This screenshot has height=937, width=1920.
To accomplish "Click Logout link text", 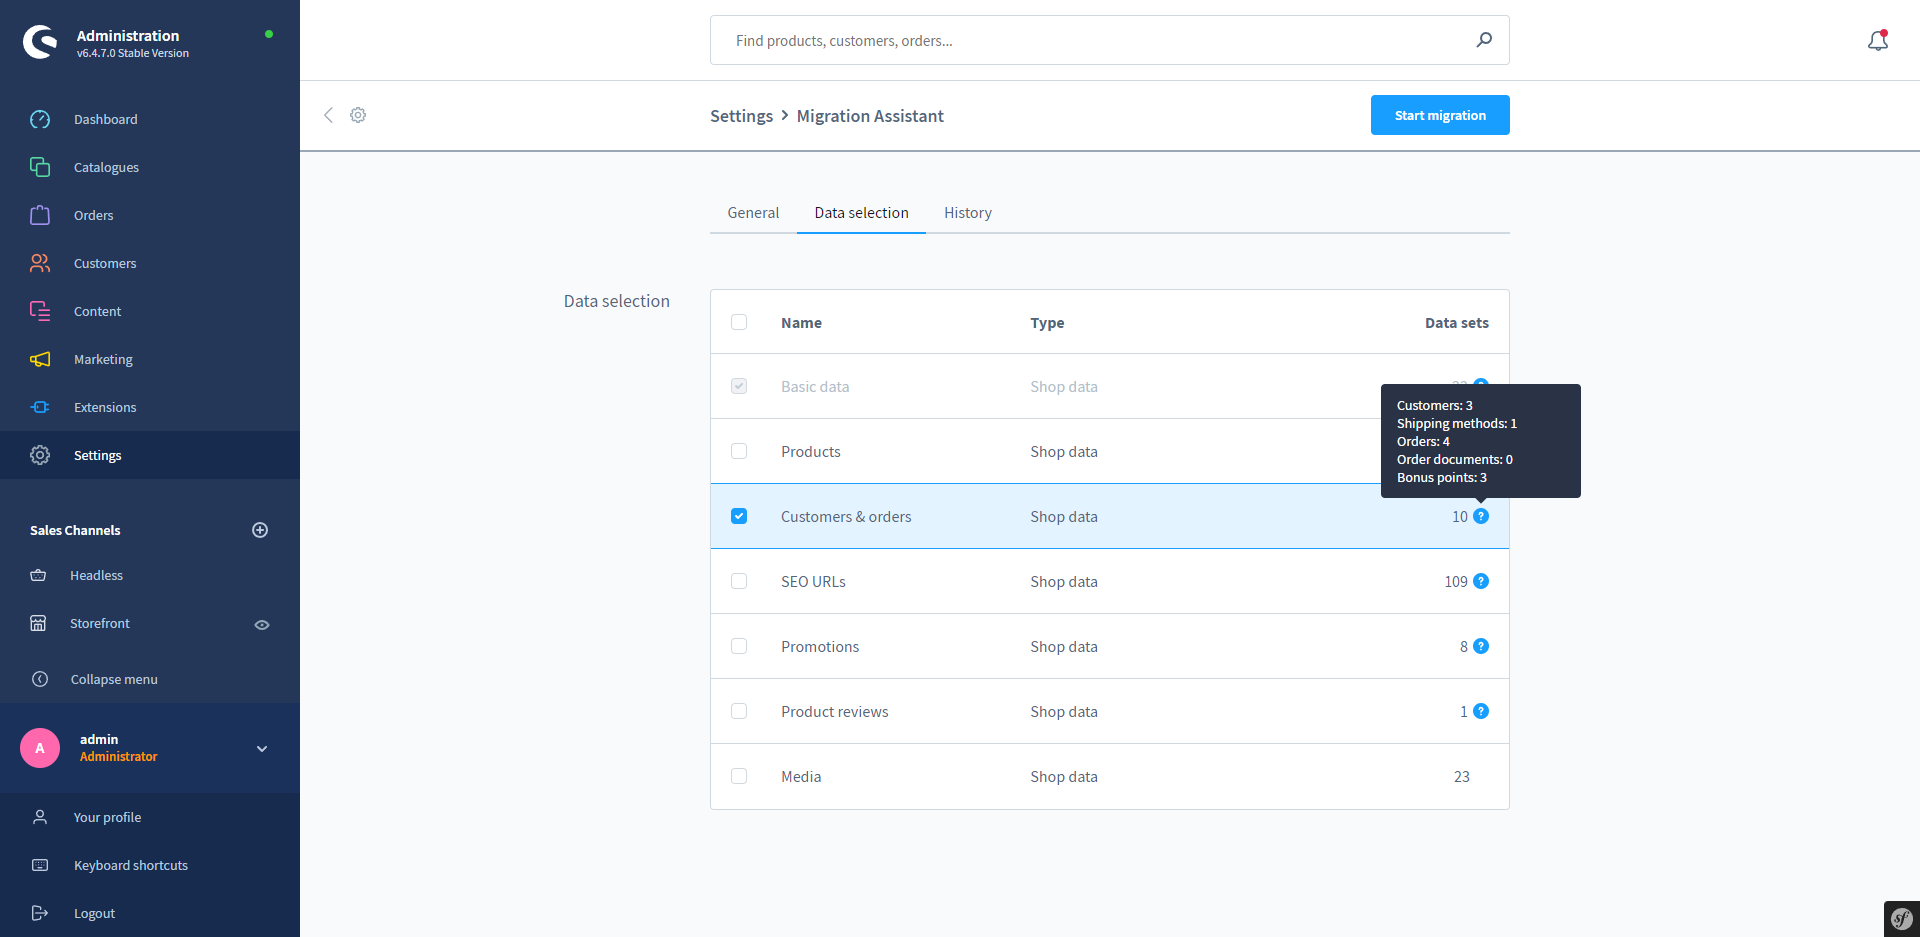I will tap(94, 913).
